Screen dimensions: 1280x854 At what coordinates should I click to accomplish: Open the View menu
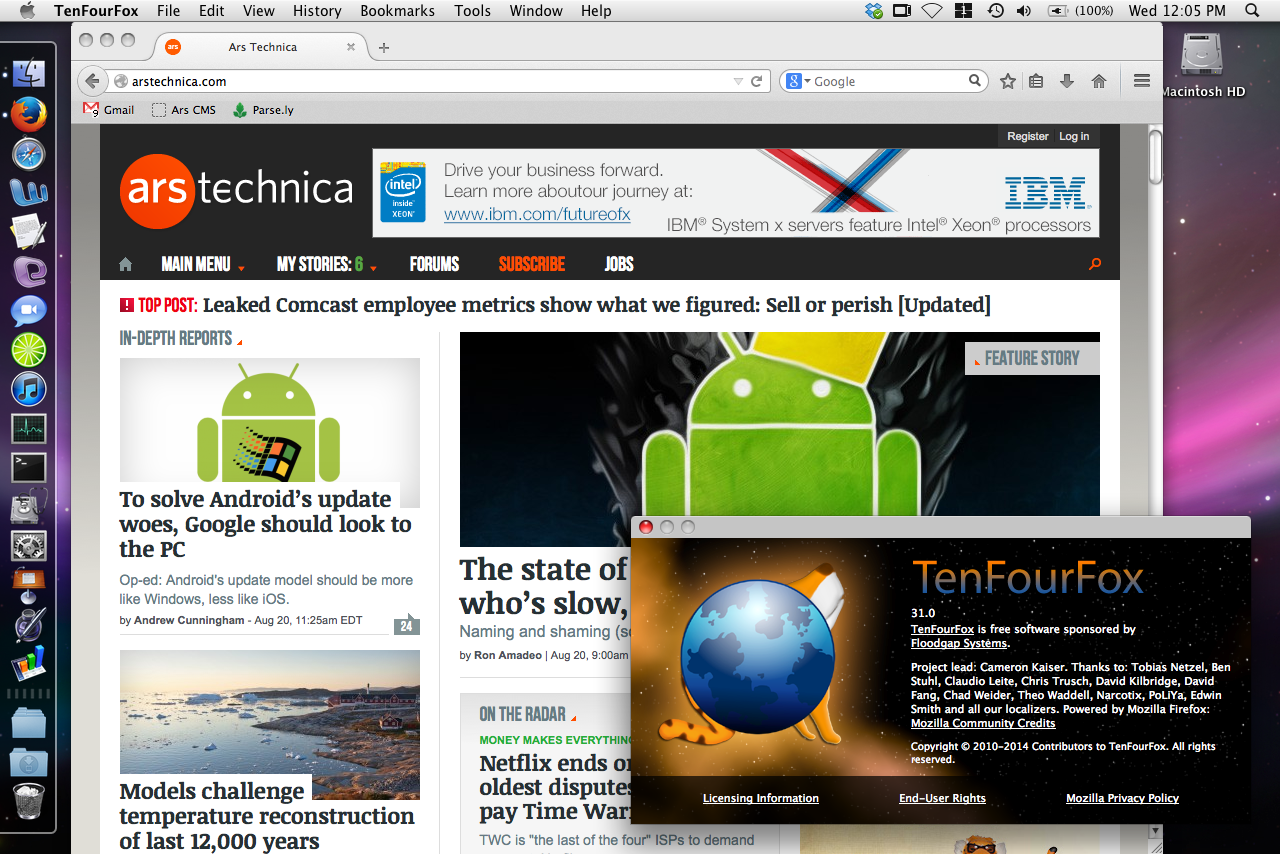point(259,10)
